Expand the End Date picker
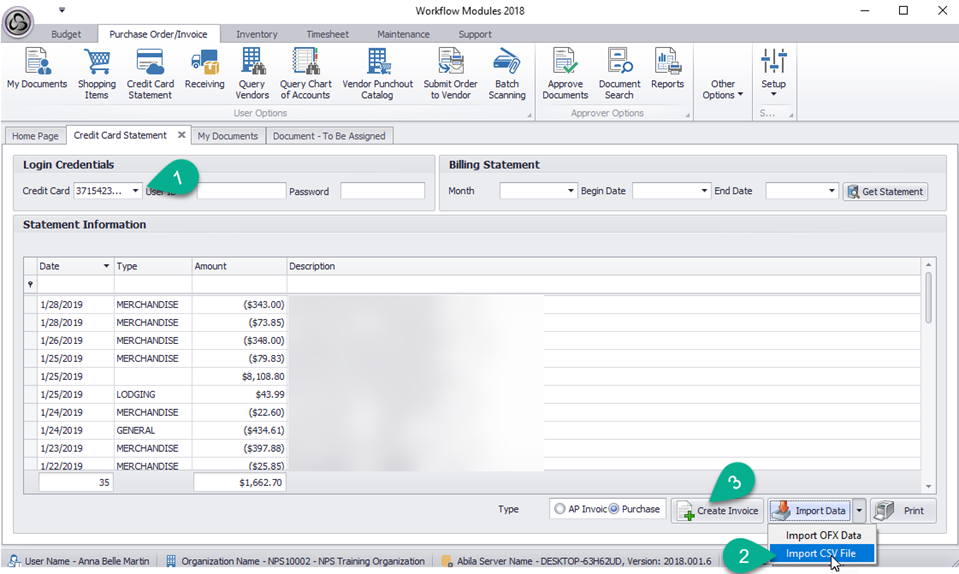Image resolution: width=959 pixels, height=574 pixels. pyautogui.click(x=831, y=191)
